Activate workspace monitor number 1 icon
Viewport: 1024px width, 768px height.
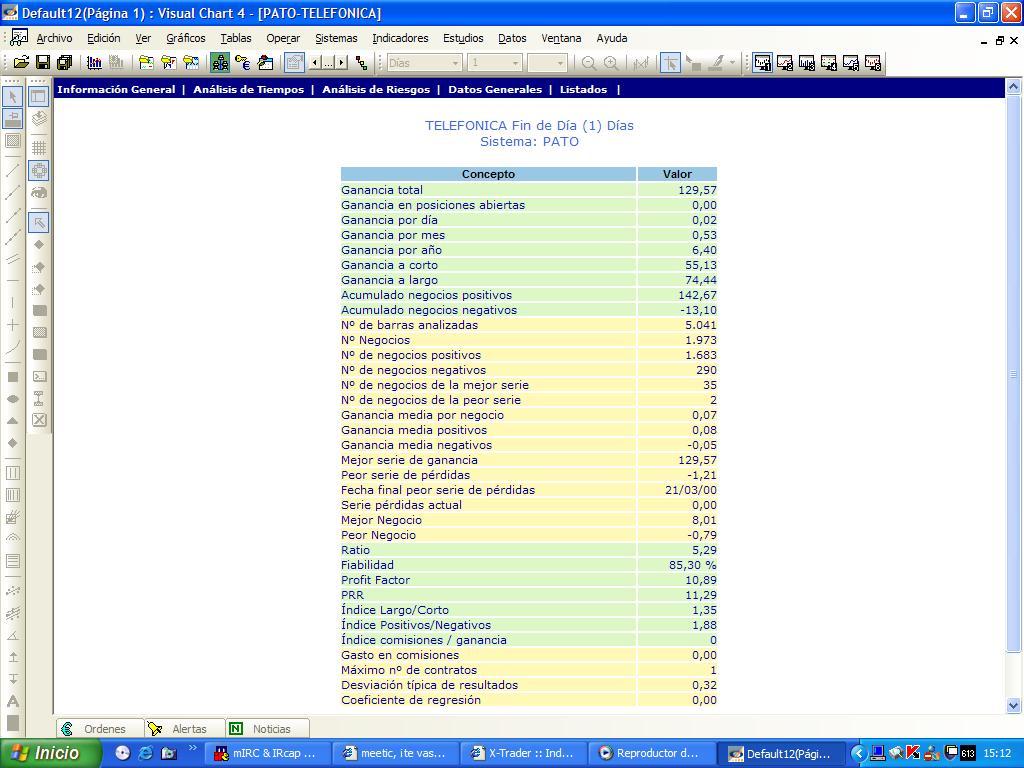point(762,63)
